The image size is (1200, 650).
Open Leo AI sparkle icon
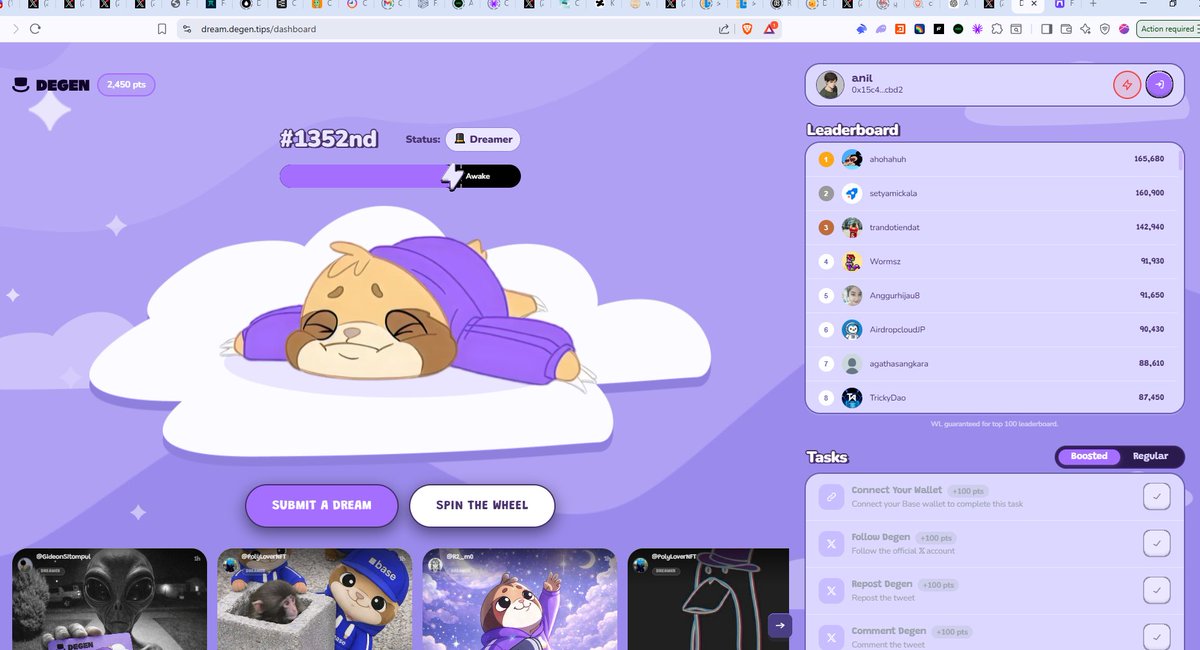coord(1086,29)
